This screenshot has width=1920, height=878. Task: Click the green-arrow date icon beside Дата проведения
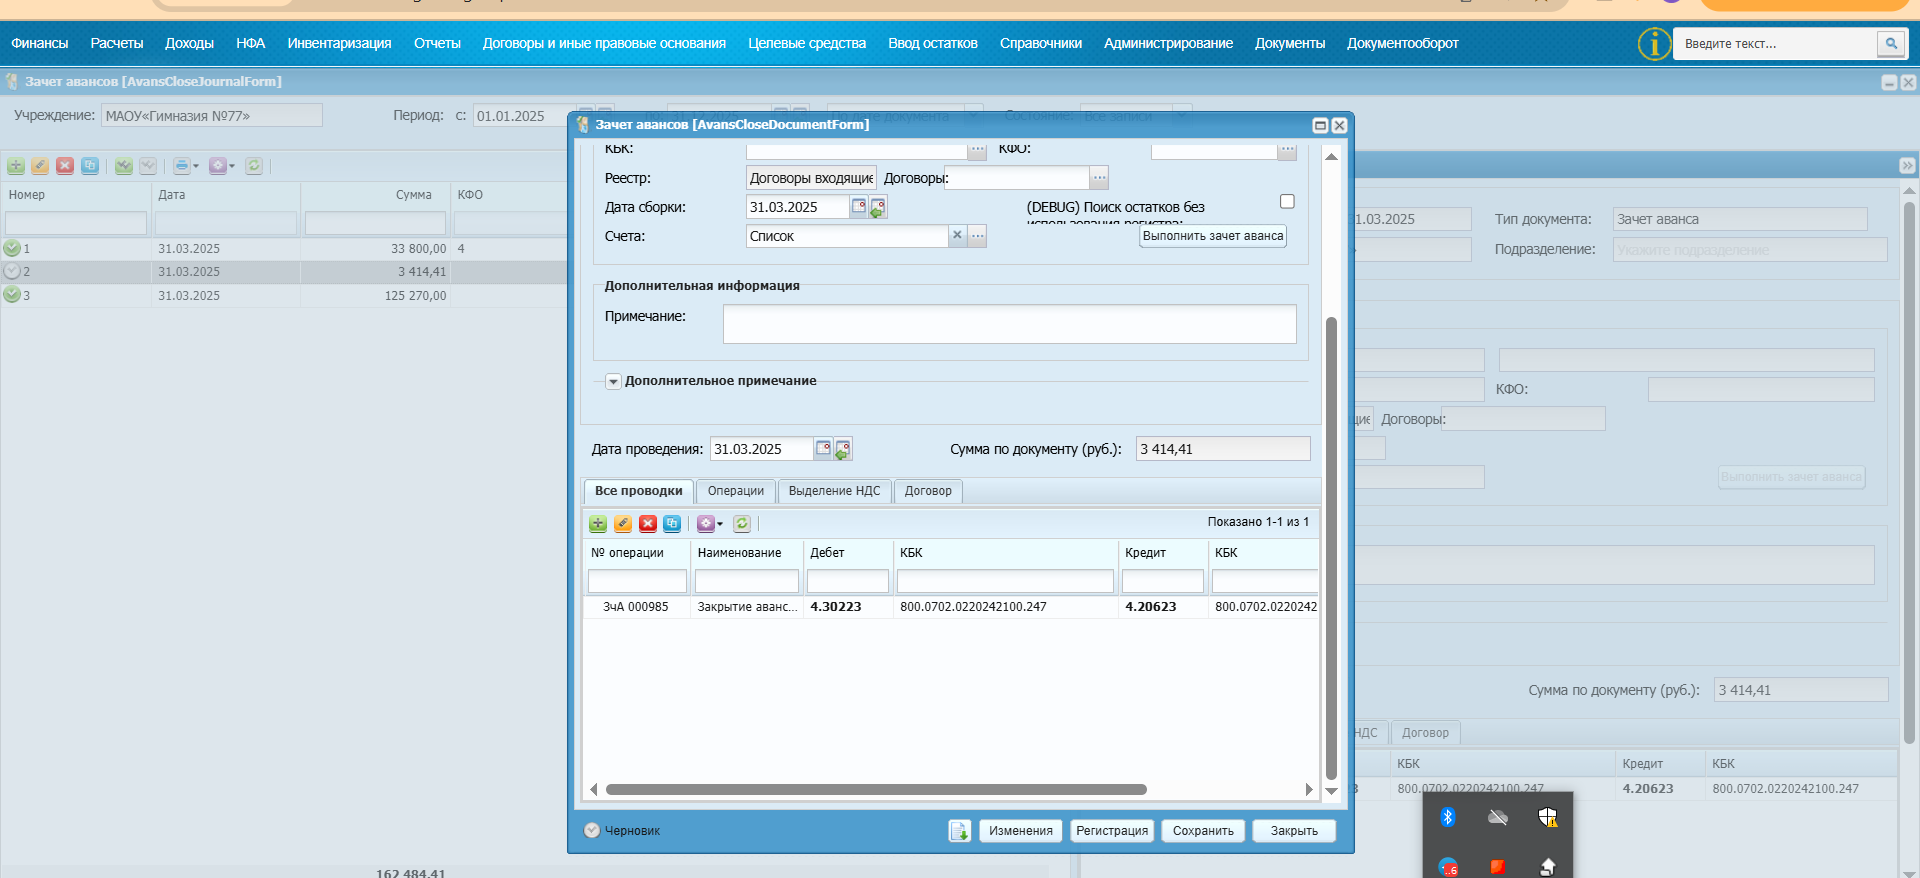coord(843,450)
